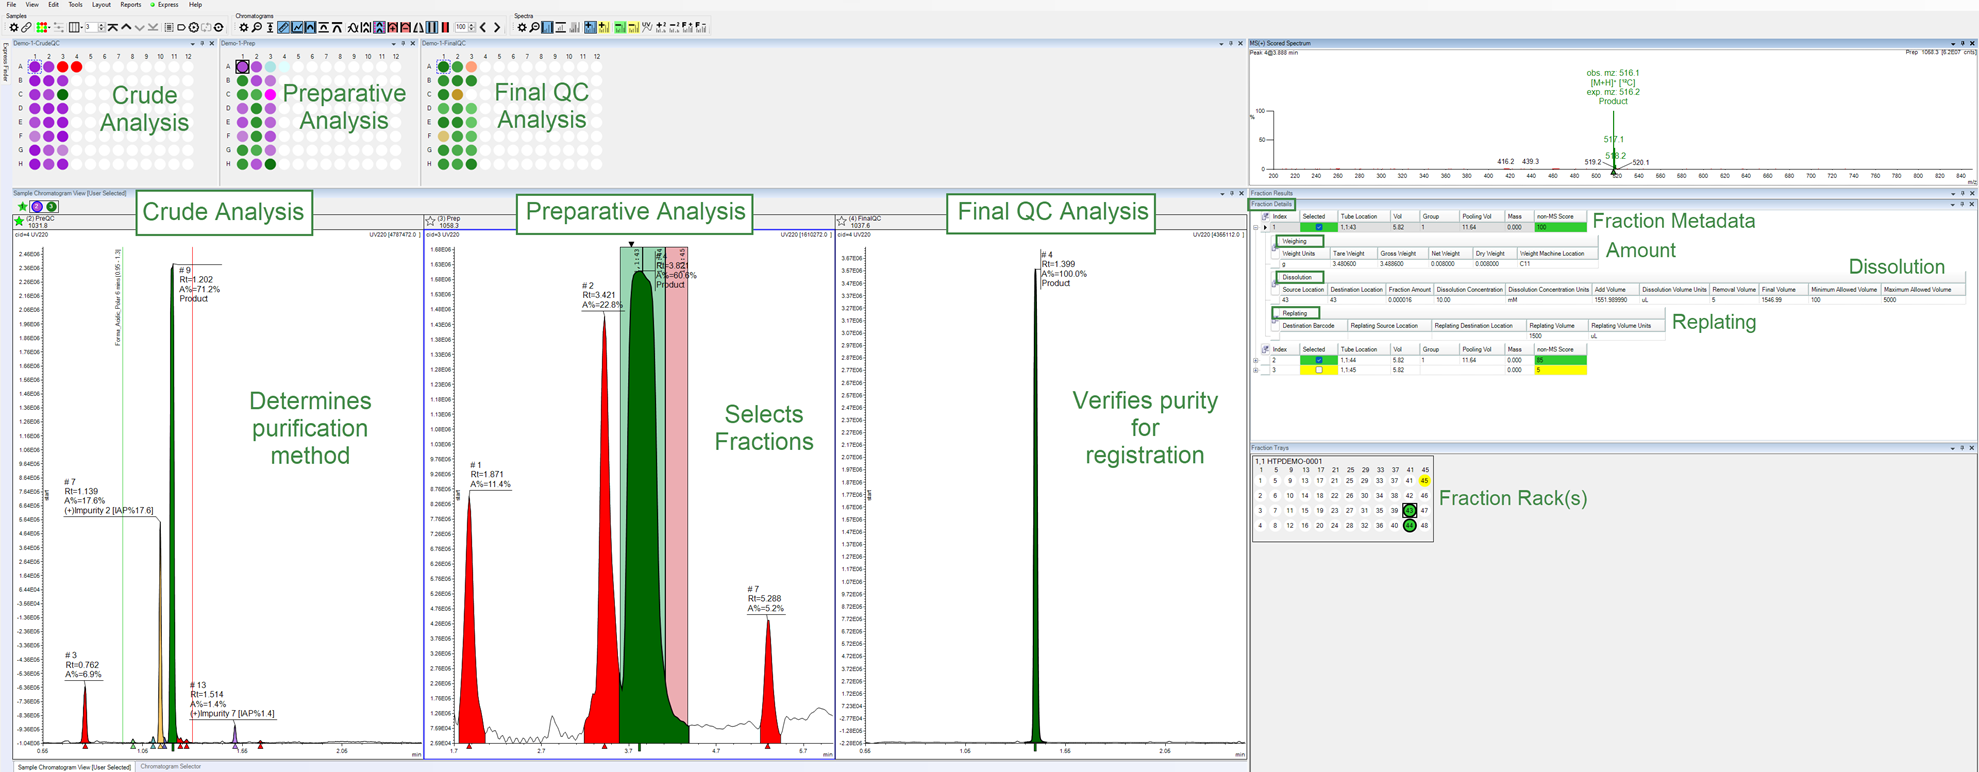Click the sample column count field showing 3
1979x772 pixels.
(x=91, y=27)
